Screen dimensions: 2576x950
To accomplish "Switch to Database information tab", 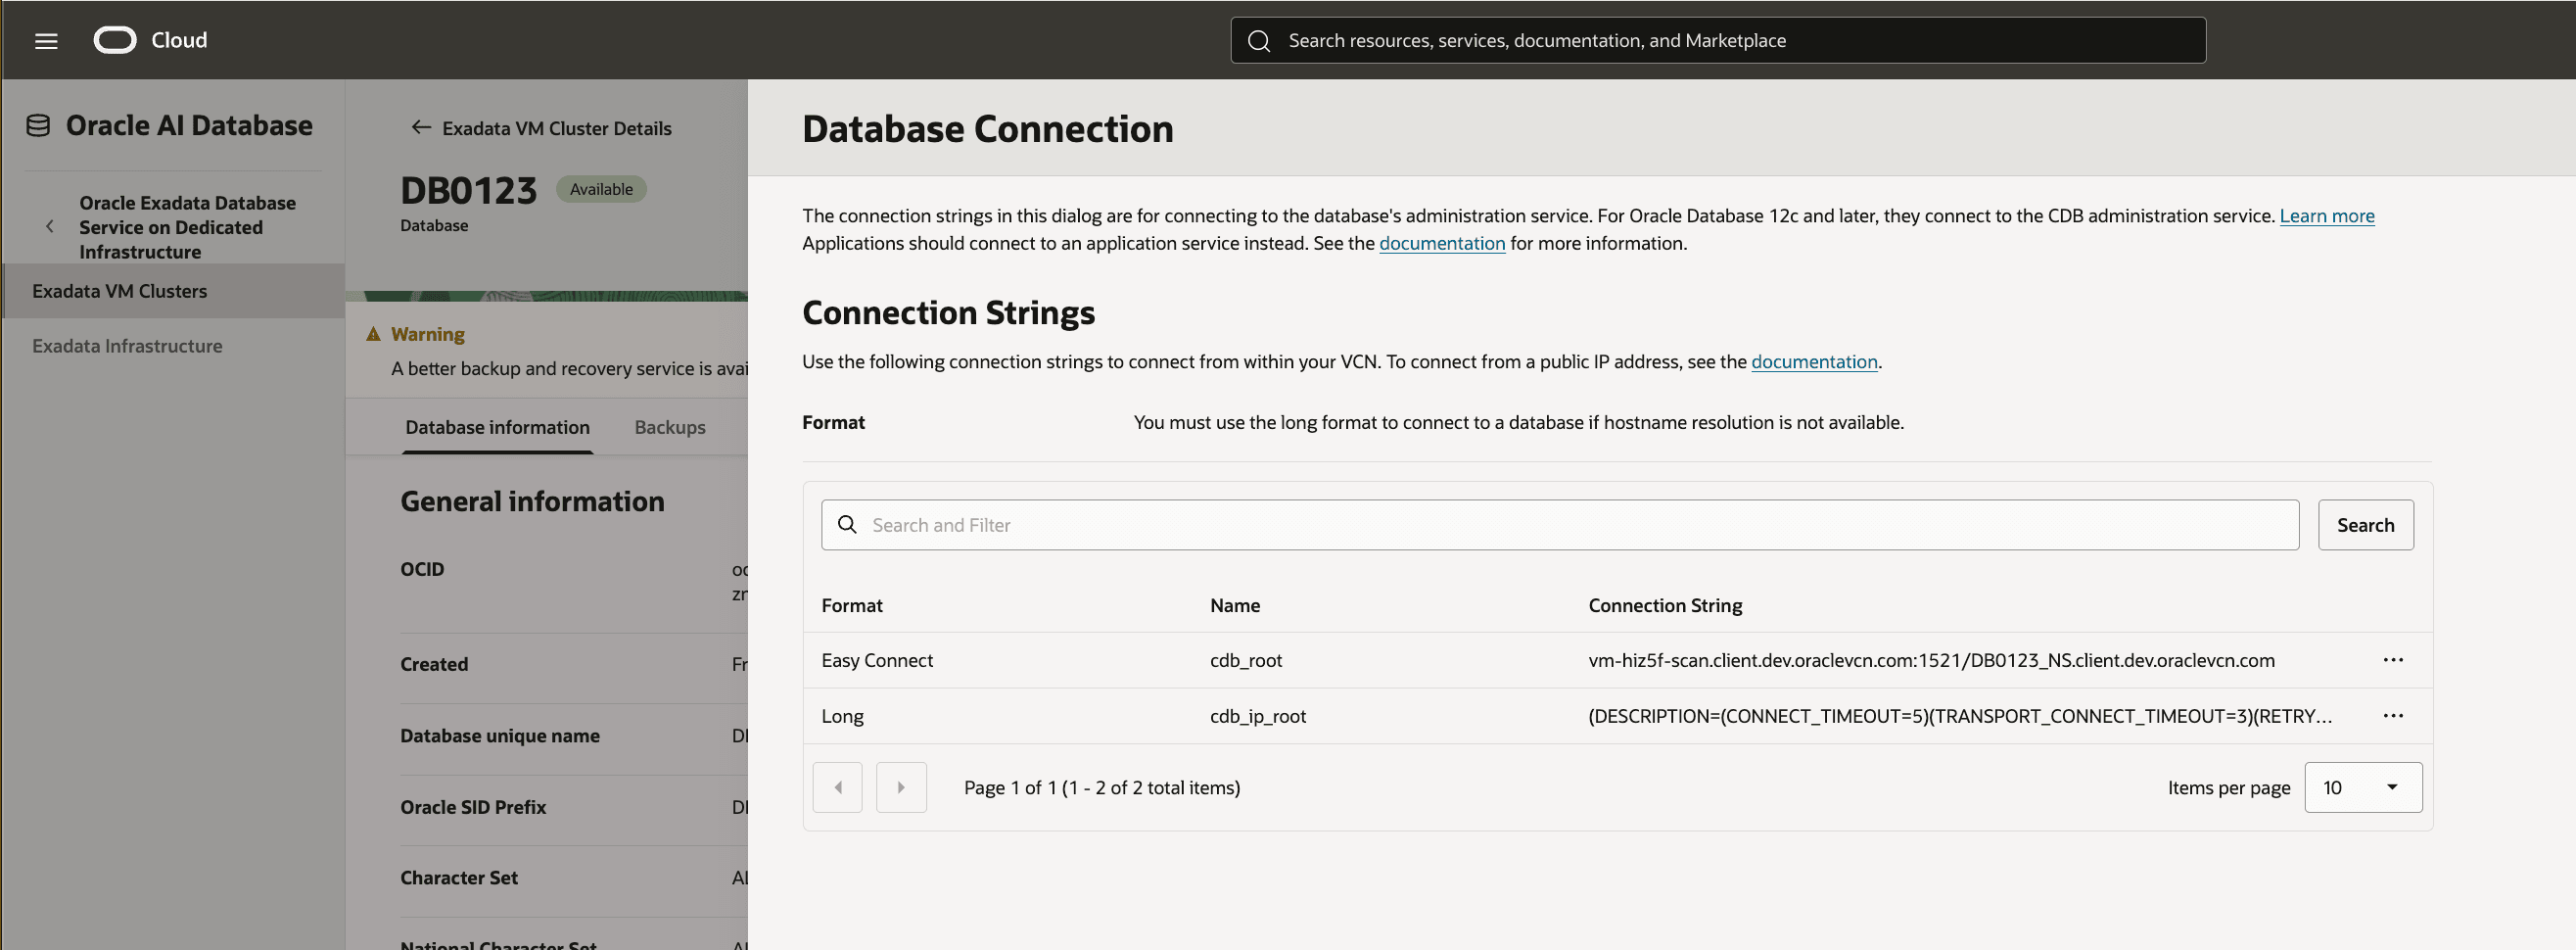I will (497, 427).
